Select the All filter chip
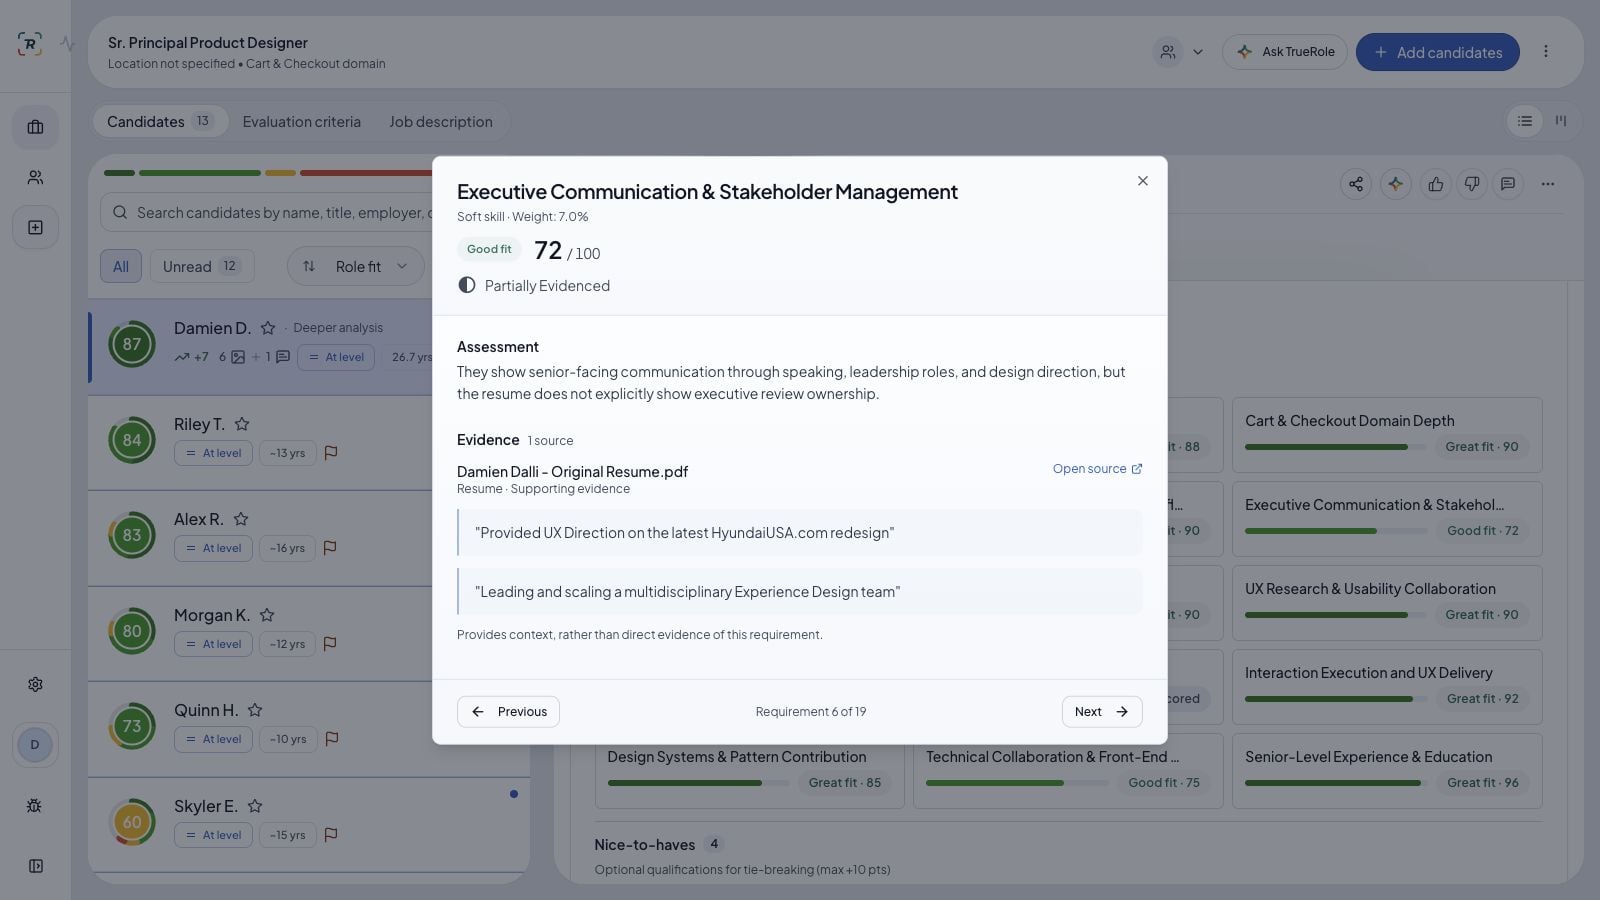This screenshot has width=1600, height=900. click(121, 266)
